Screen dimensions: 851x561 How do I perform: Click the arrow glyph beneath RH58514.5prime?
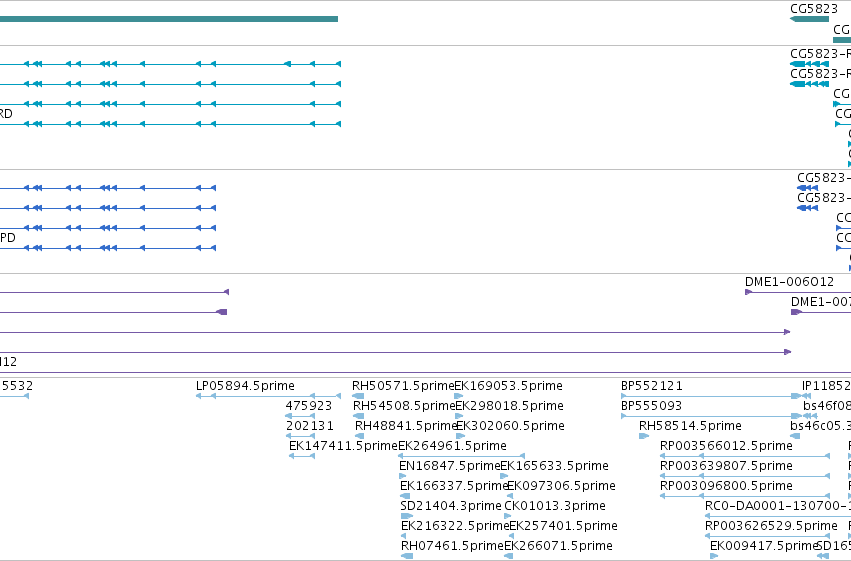644,436
